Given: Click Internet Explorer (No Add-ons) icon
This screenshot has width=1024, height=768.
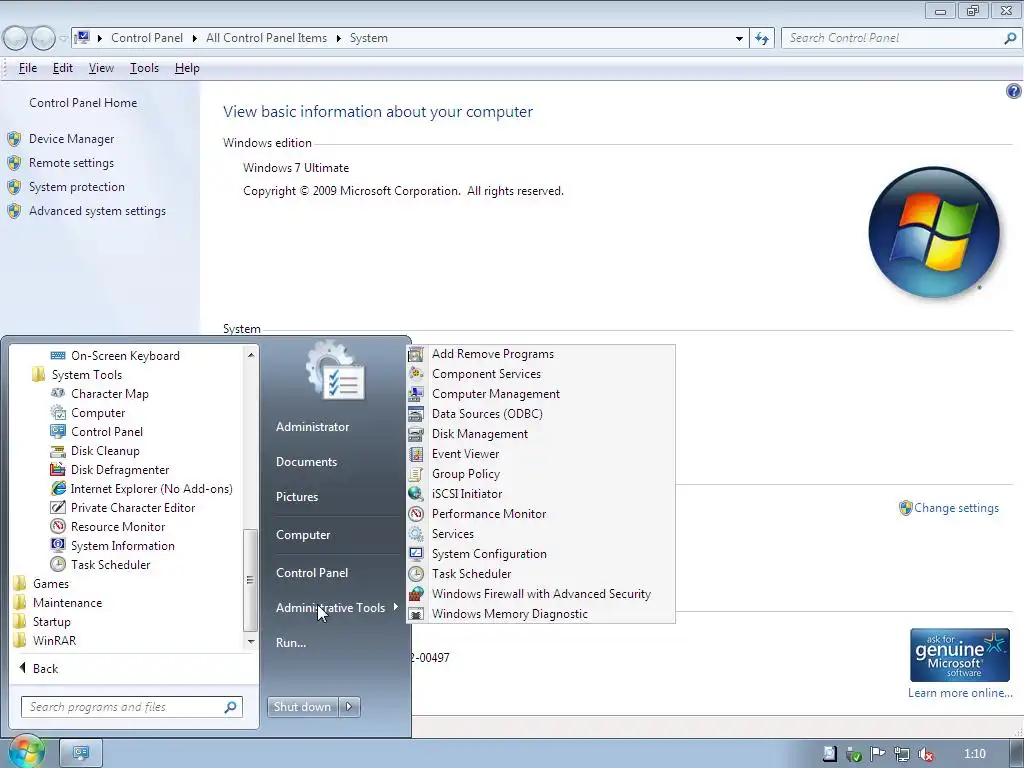Looking at the screenshot, I should click(58, 488).
